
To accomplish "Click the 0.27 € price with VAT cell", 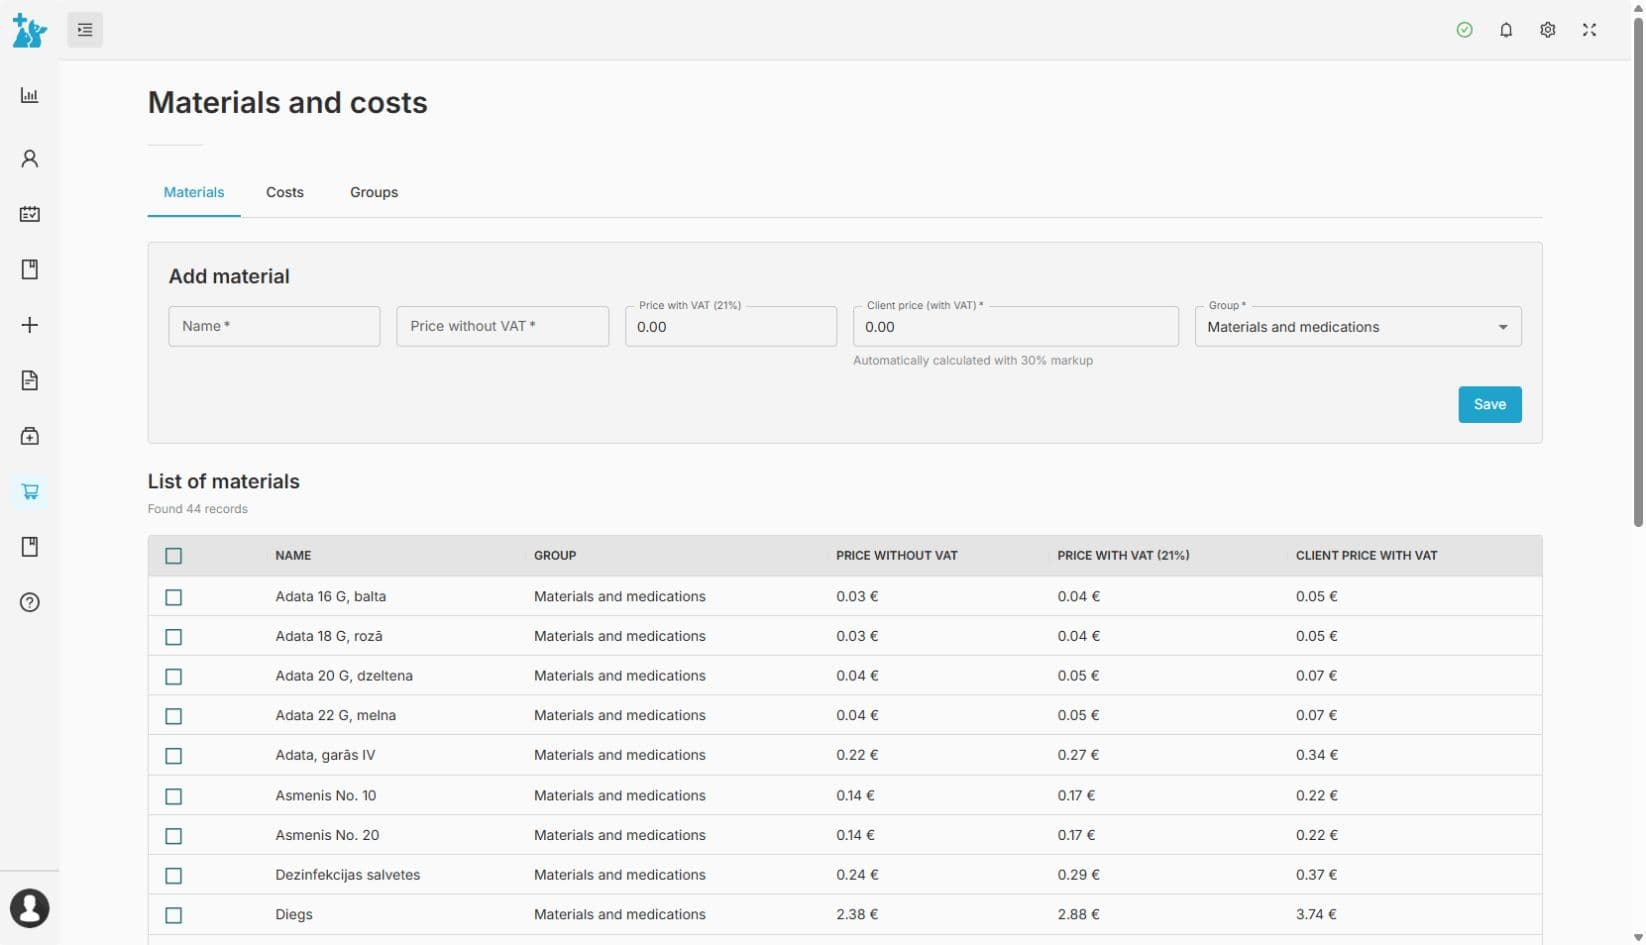I will (1078, 755).
